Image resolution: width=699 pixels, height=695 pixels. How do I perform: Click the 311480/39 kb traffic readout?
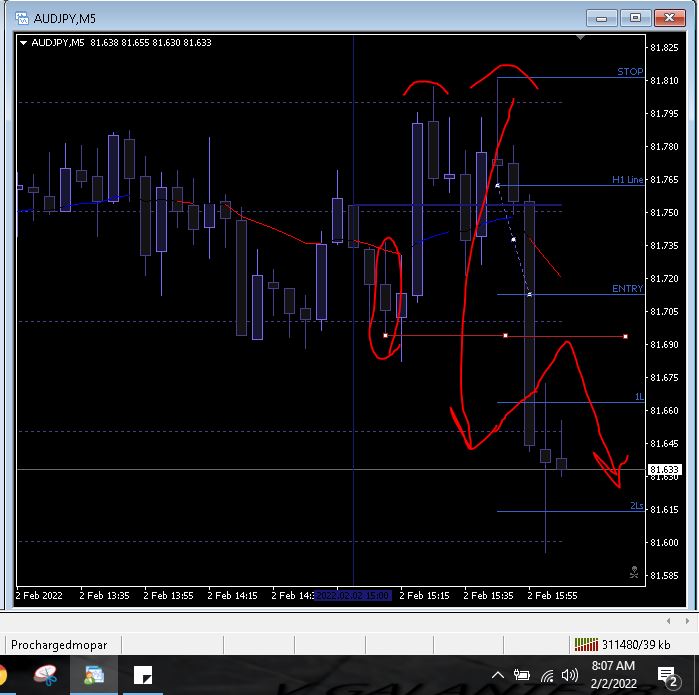pos(636,645)
